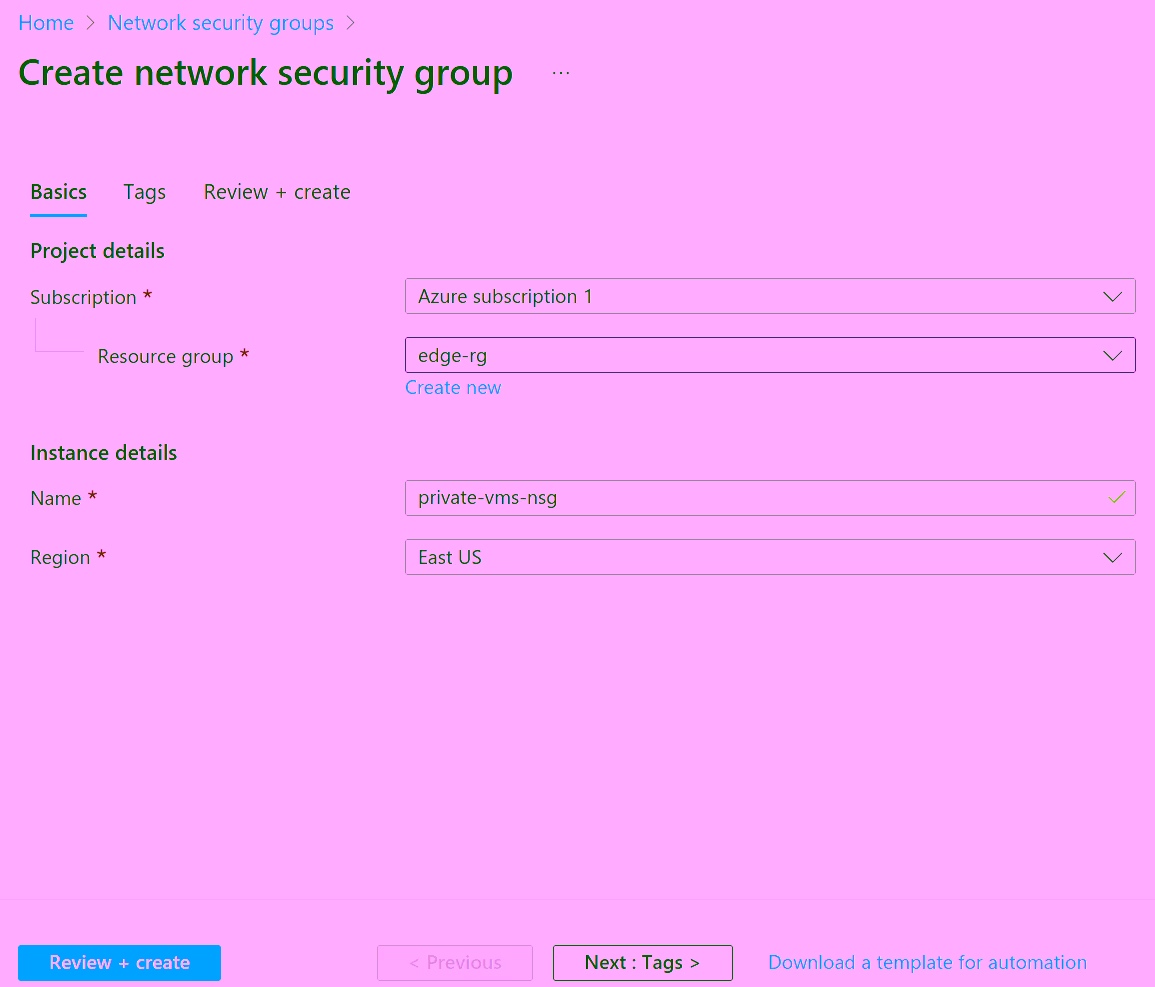Navigate to Network security groups breadcrumb
This screenshot has height=987, width=1155.
pyautogui.click(x=221, y=23)
